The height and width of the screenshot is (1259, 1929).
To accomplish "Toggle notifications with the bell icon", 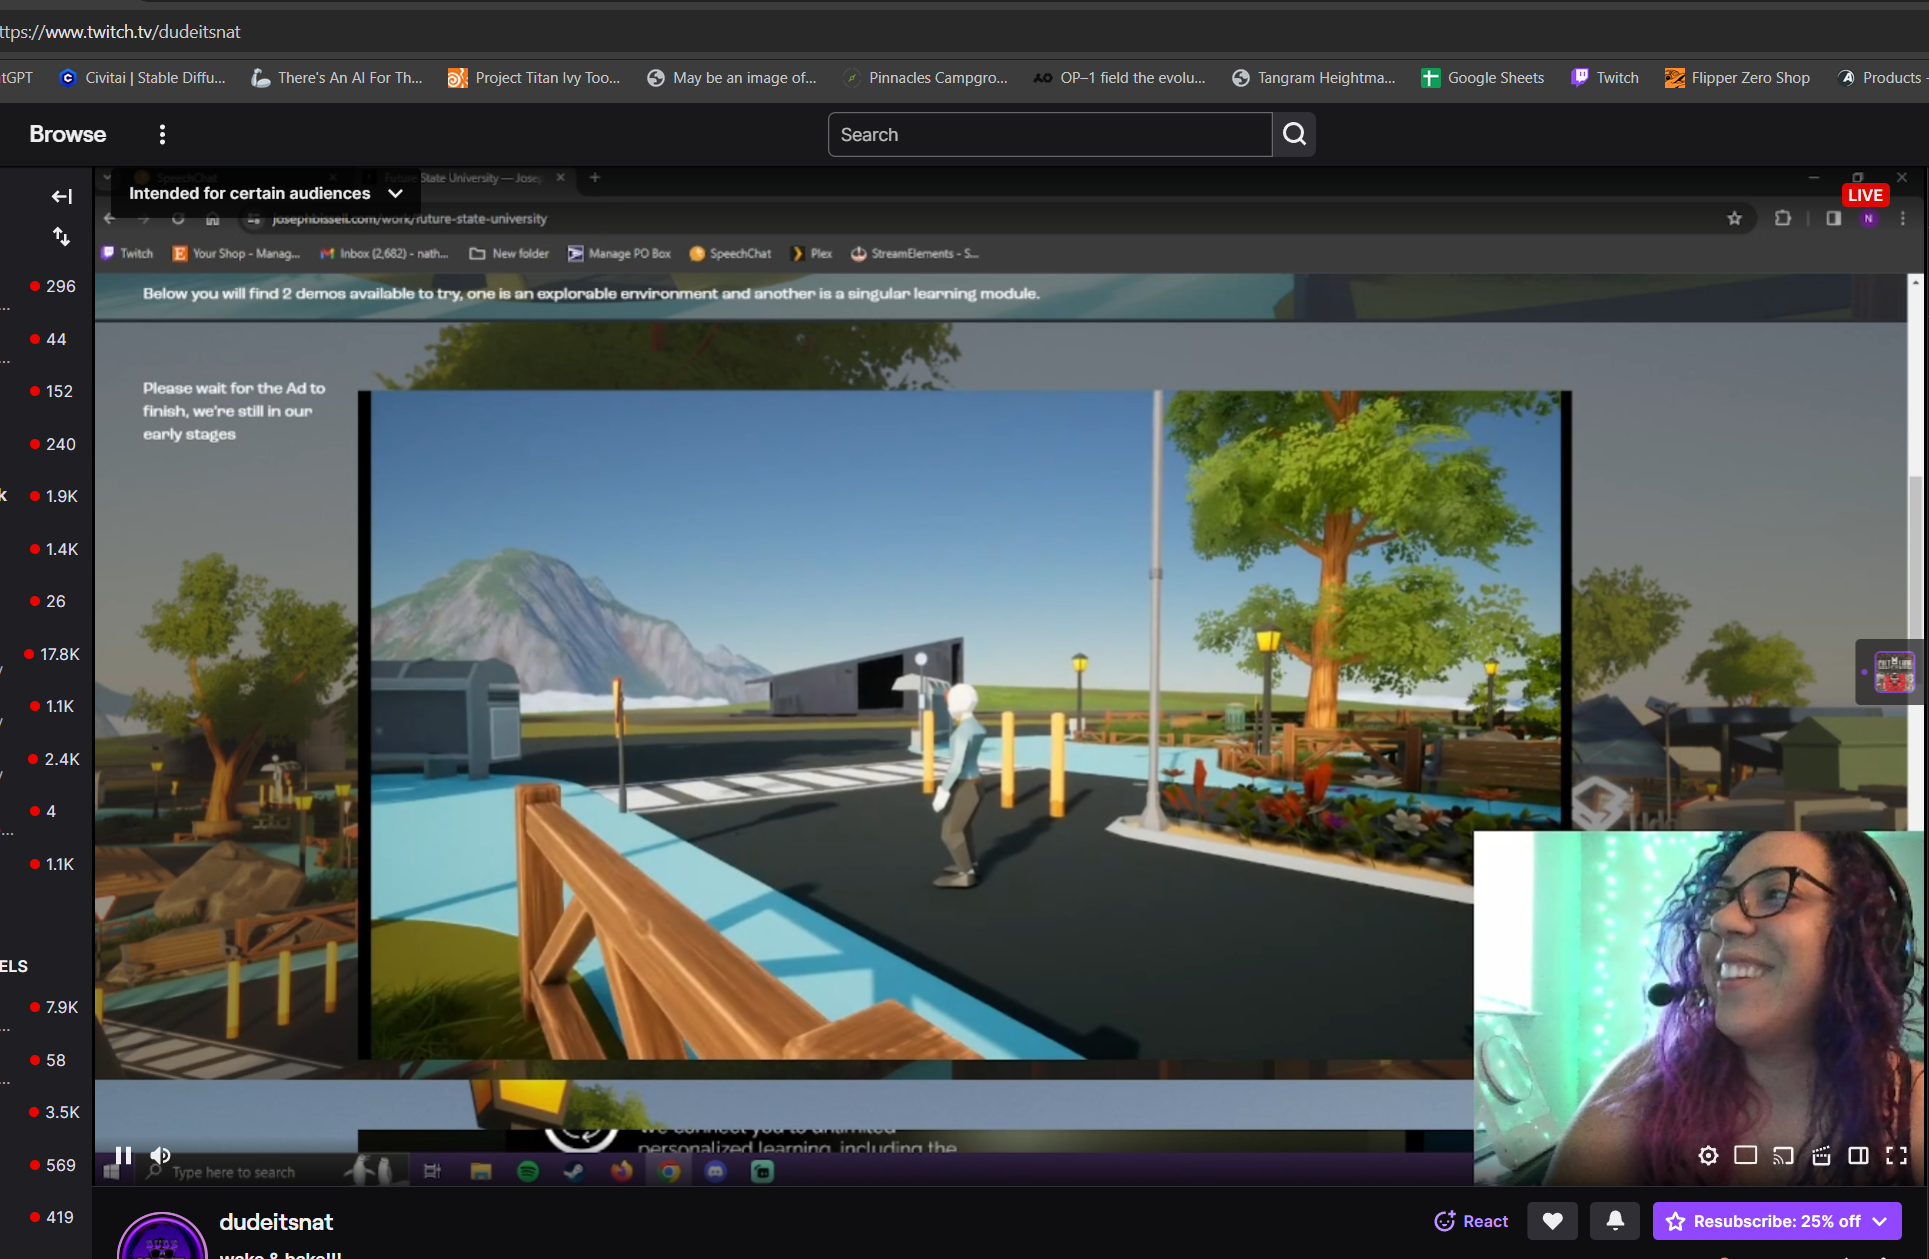I will pyautogui.click(x=1616, y=1221).
